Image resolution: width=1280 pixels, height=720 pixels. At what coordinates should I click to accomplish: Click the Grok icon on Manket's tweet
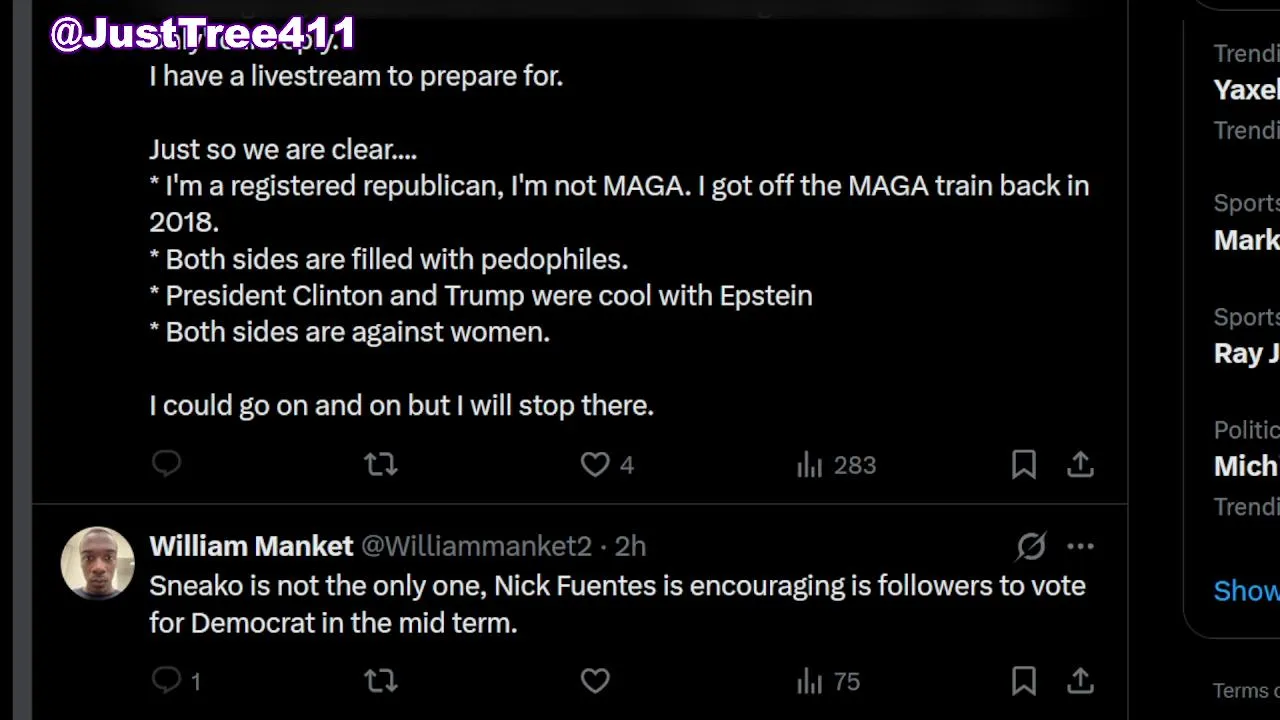pos(1031,546)
